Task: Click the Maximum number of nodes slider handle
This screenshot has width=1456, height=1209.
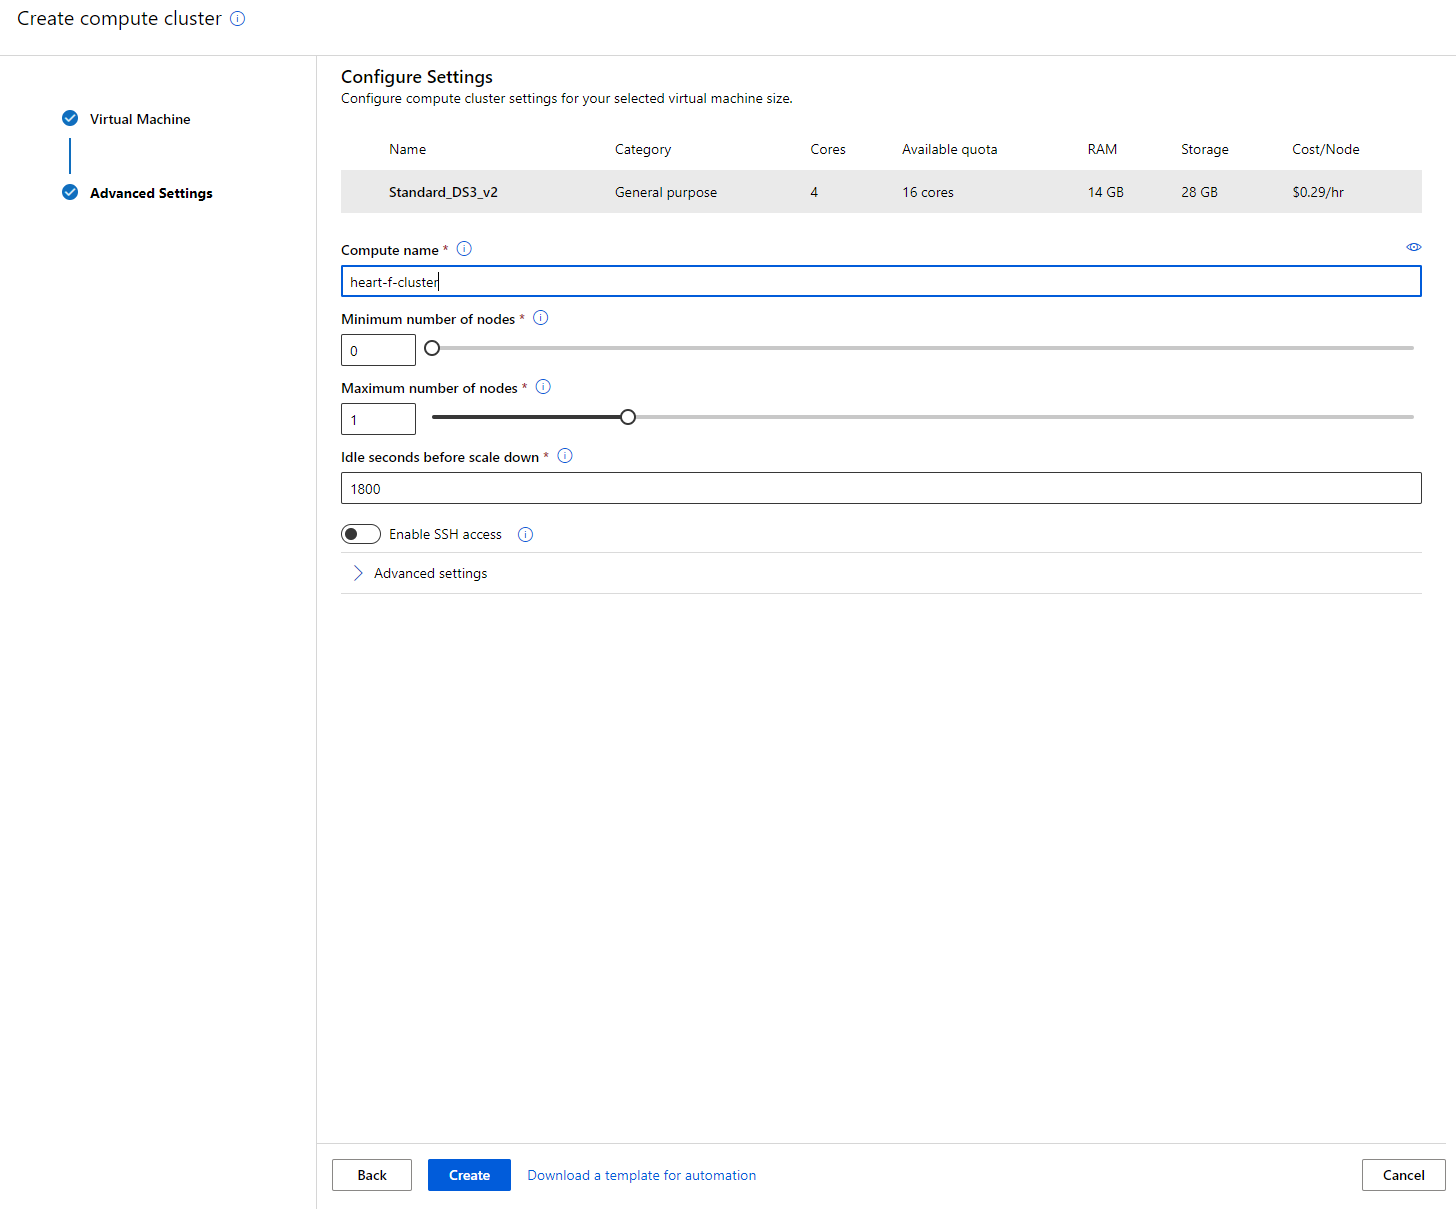Action: [628, 417]
